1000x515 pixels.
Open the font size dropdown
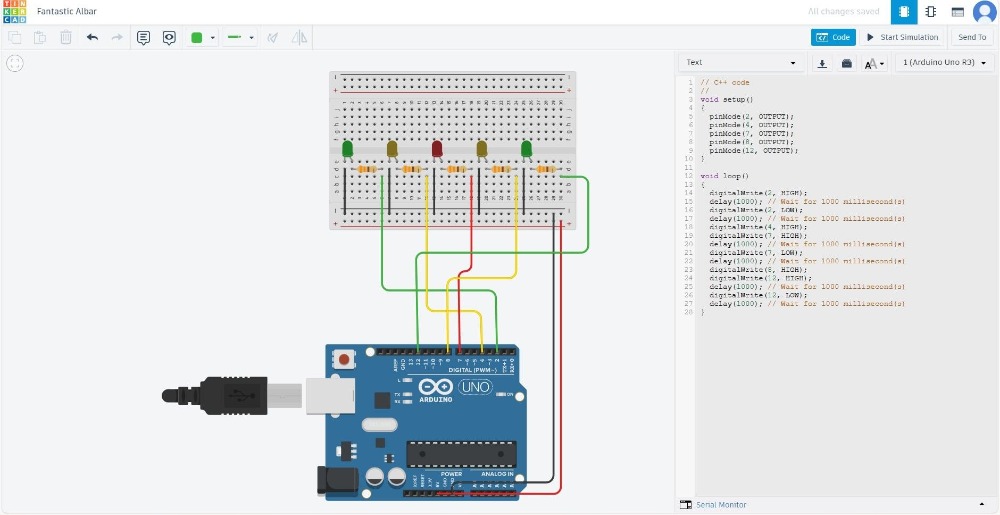click(x=874, y=63)
